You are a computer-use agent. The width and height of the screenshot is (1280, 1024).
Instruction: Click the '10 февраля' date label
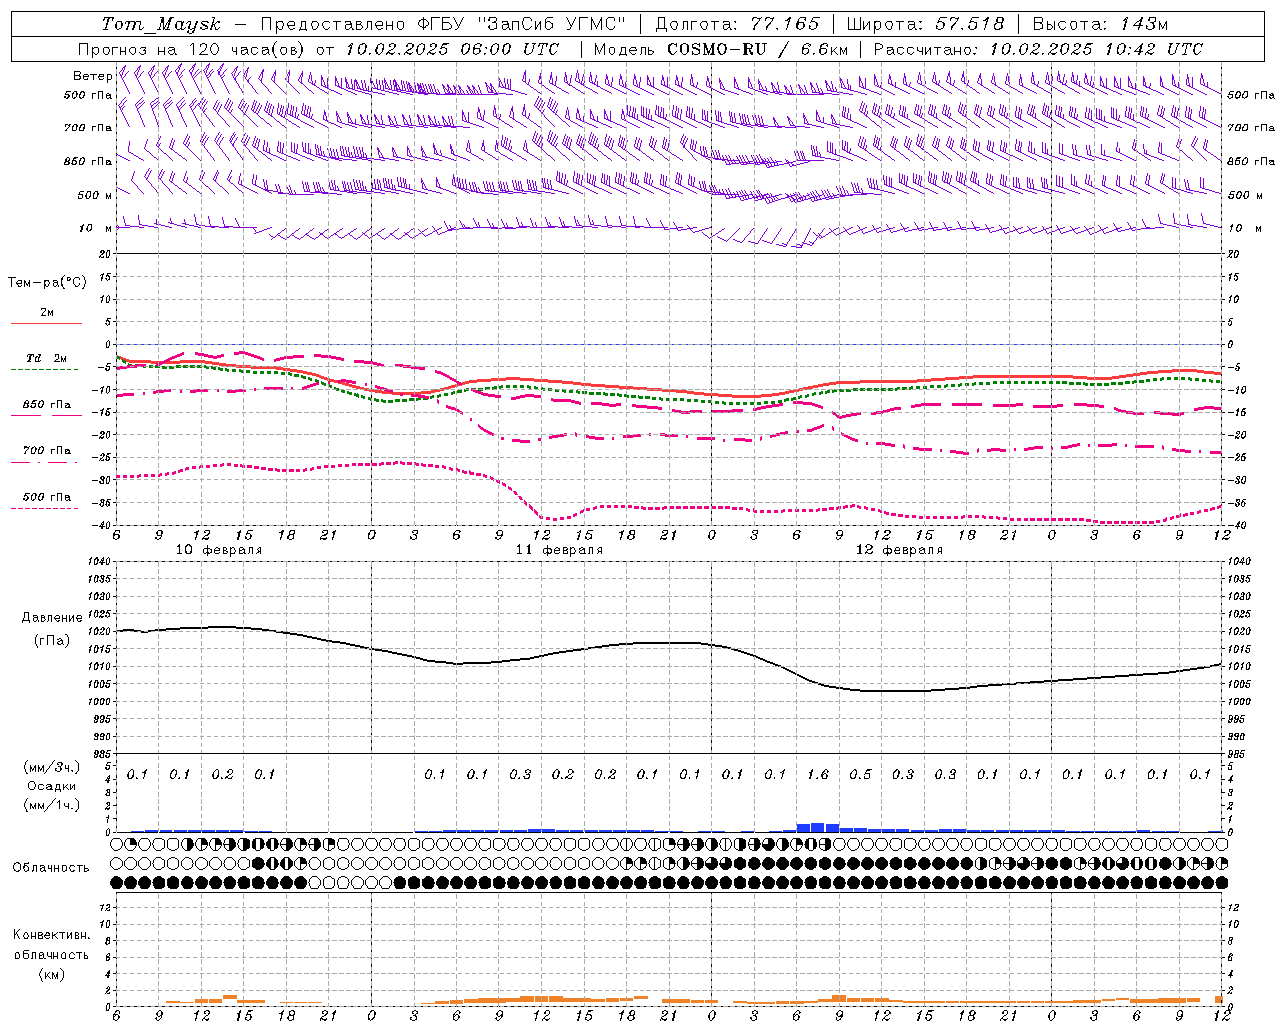[x=219, y=550]
